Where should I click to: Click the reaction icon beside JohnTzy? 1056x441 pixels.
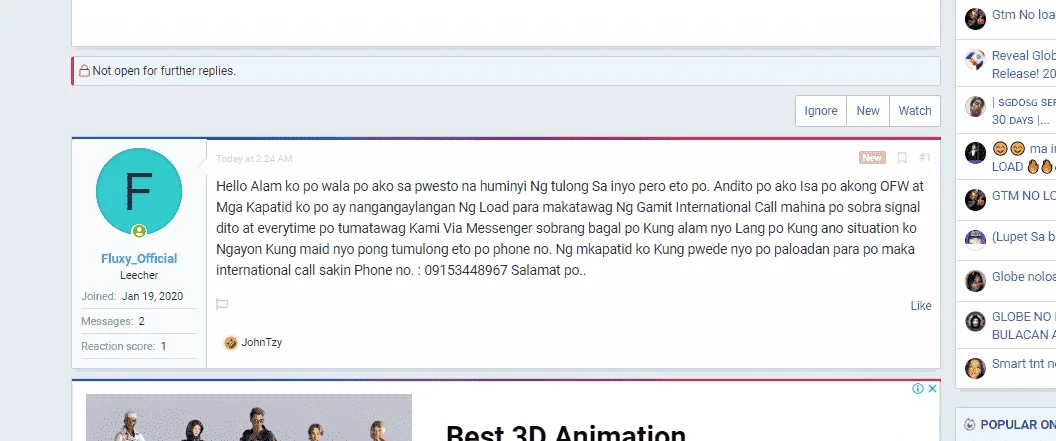pos(231,343)
